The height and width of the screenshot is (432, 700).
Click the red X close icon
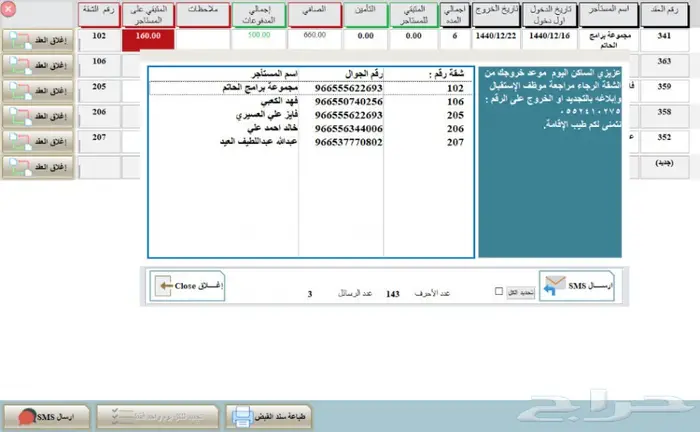click(x=8, y=9)
